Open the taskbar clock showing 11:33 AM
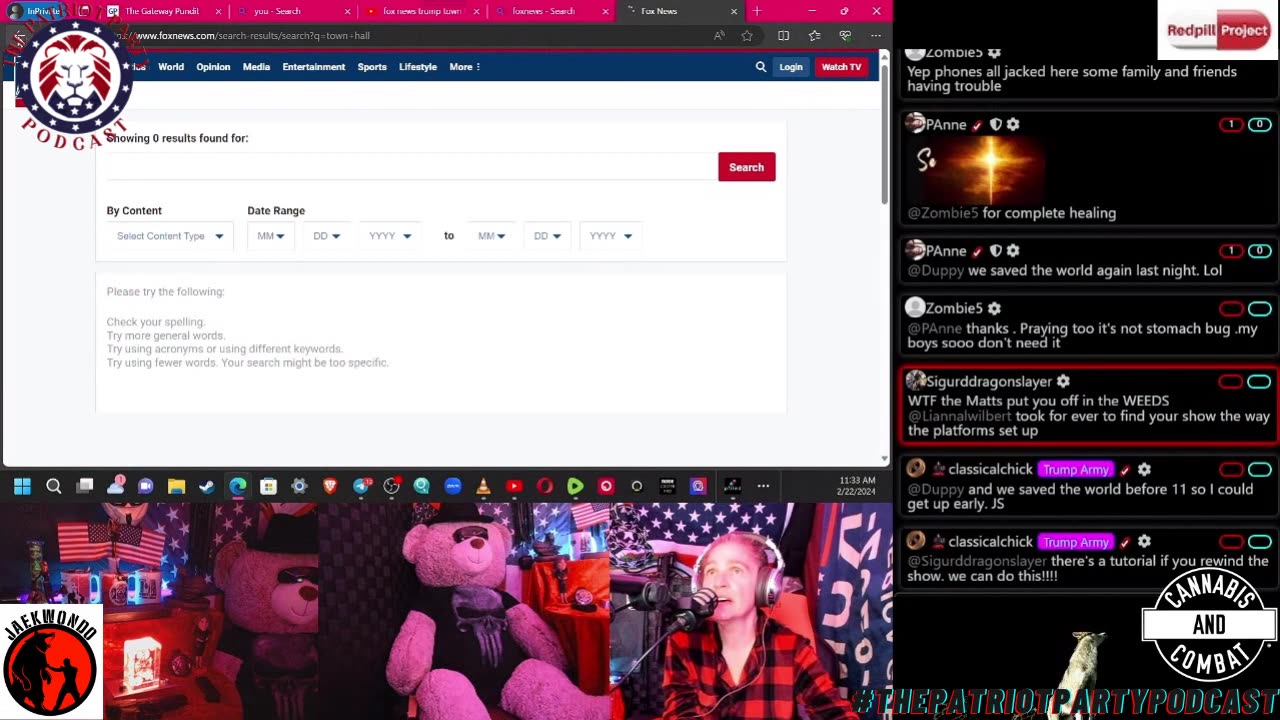 click(857, 486)
